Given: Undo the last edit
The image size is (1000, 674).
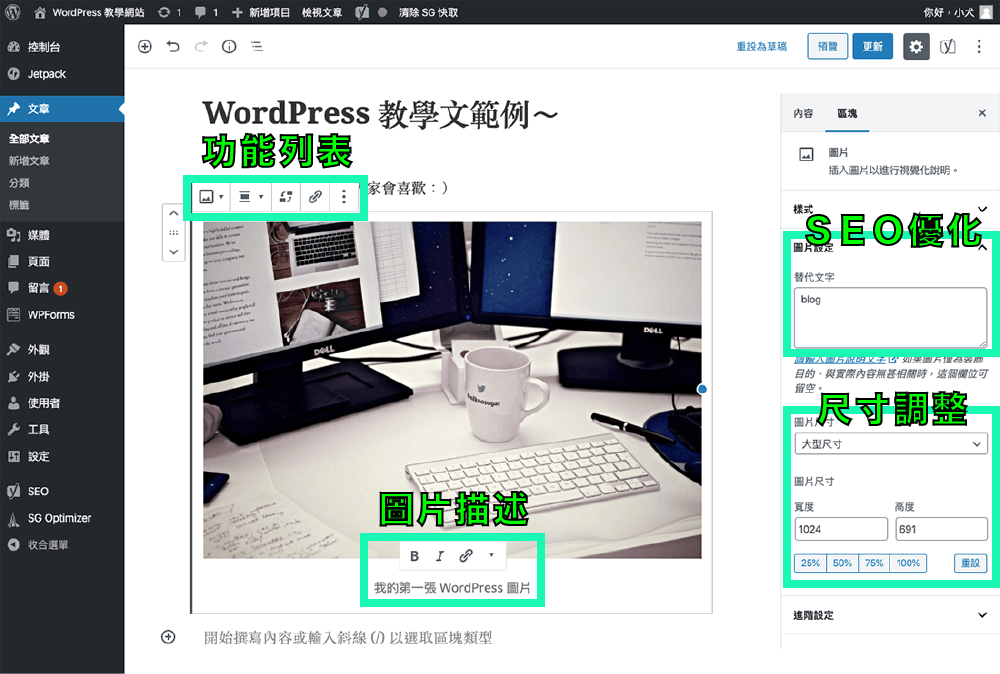Looking at the screenshot, I should click(173, 47).
